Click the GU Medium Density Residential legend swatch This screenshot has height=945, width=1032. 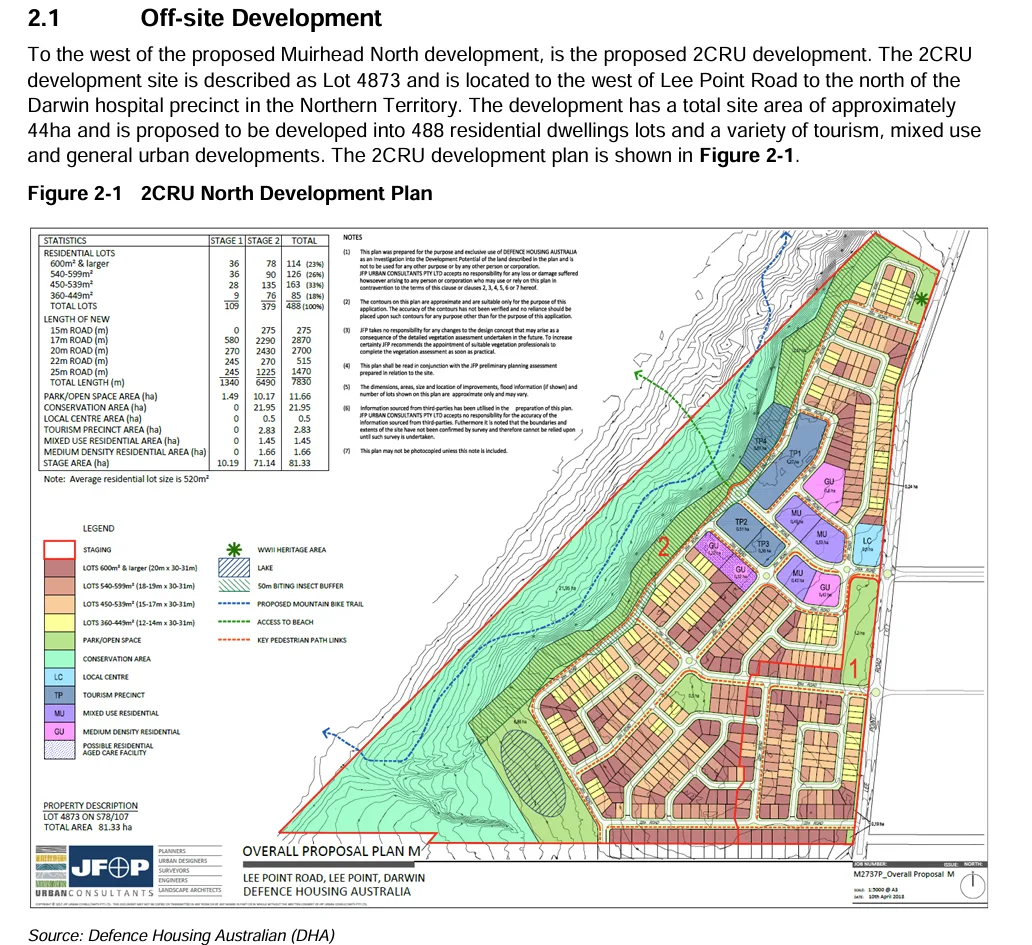[x=59, y=731]
